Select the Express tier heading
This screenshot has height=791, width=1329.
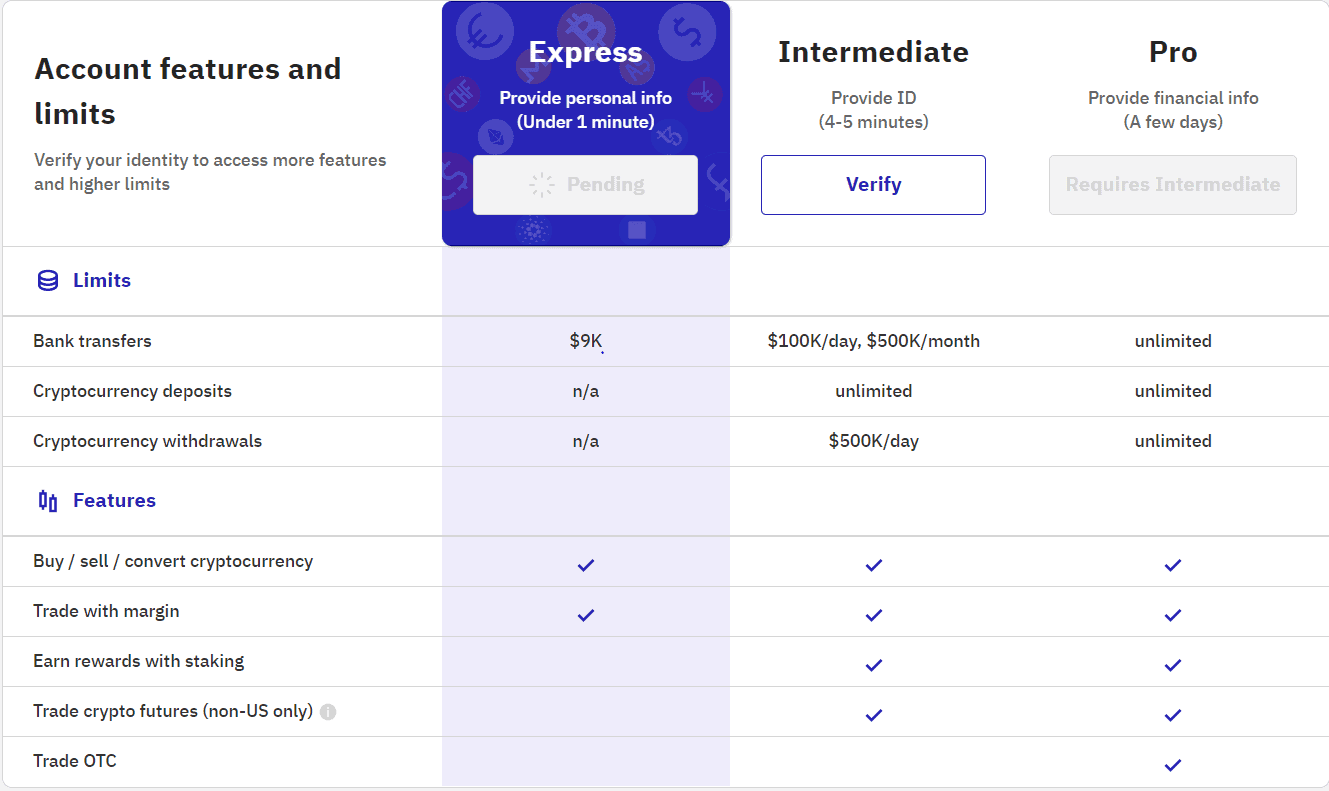point(585,52)
